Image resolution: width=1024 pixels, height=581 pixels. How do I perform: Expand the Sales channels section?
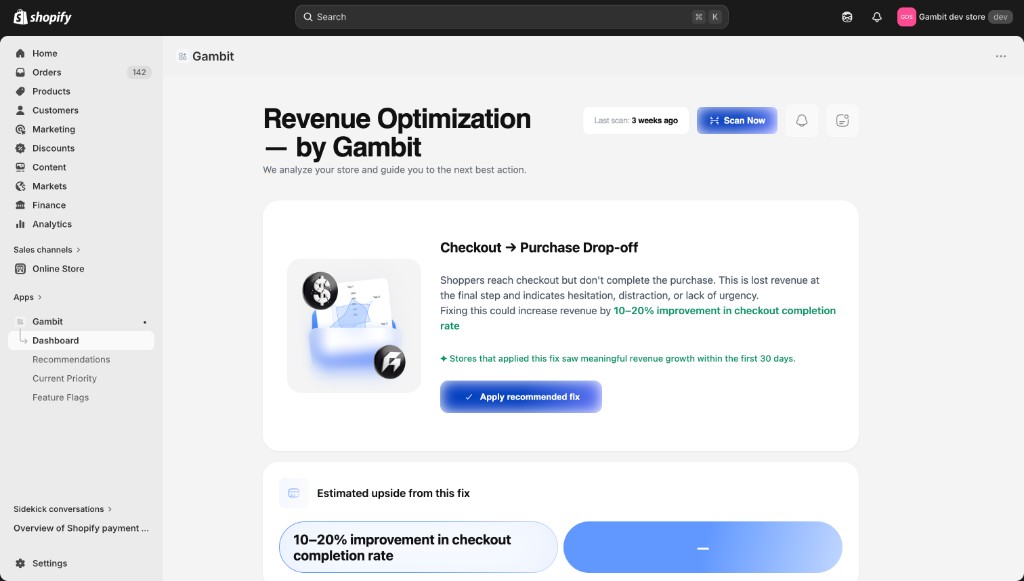pos(47,249)
